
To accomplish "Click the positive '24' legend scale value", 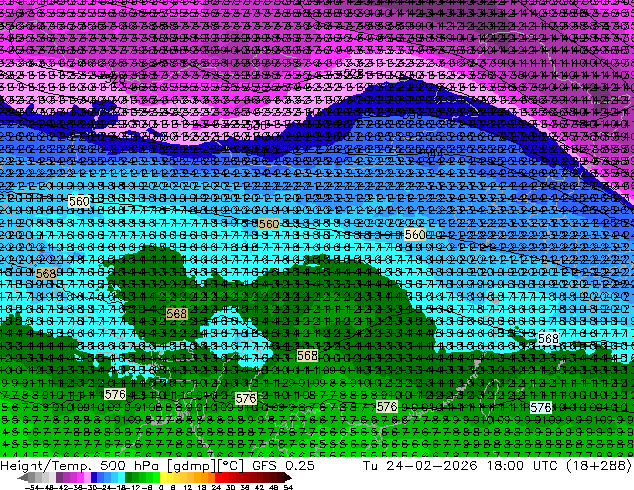I will point(216,487).
